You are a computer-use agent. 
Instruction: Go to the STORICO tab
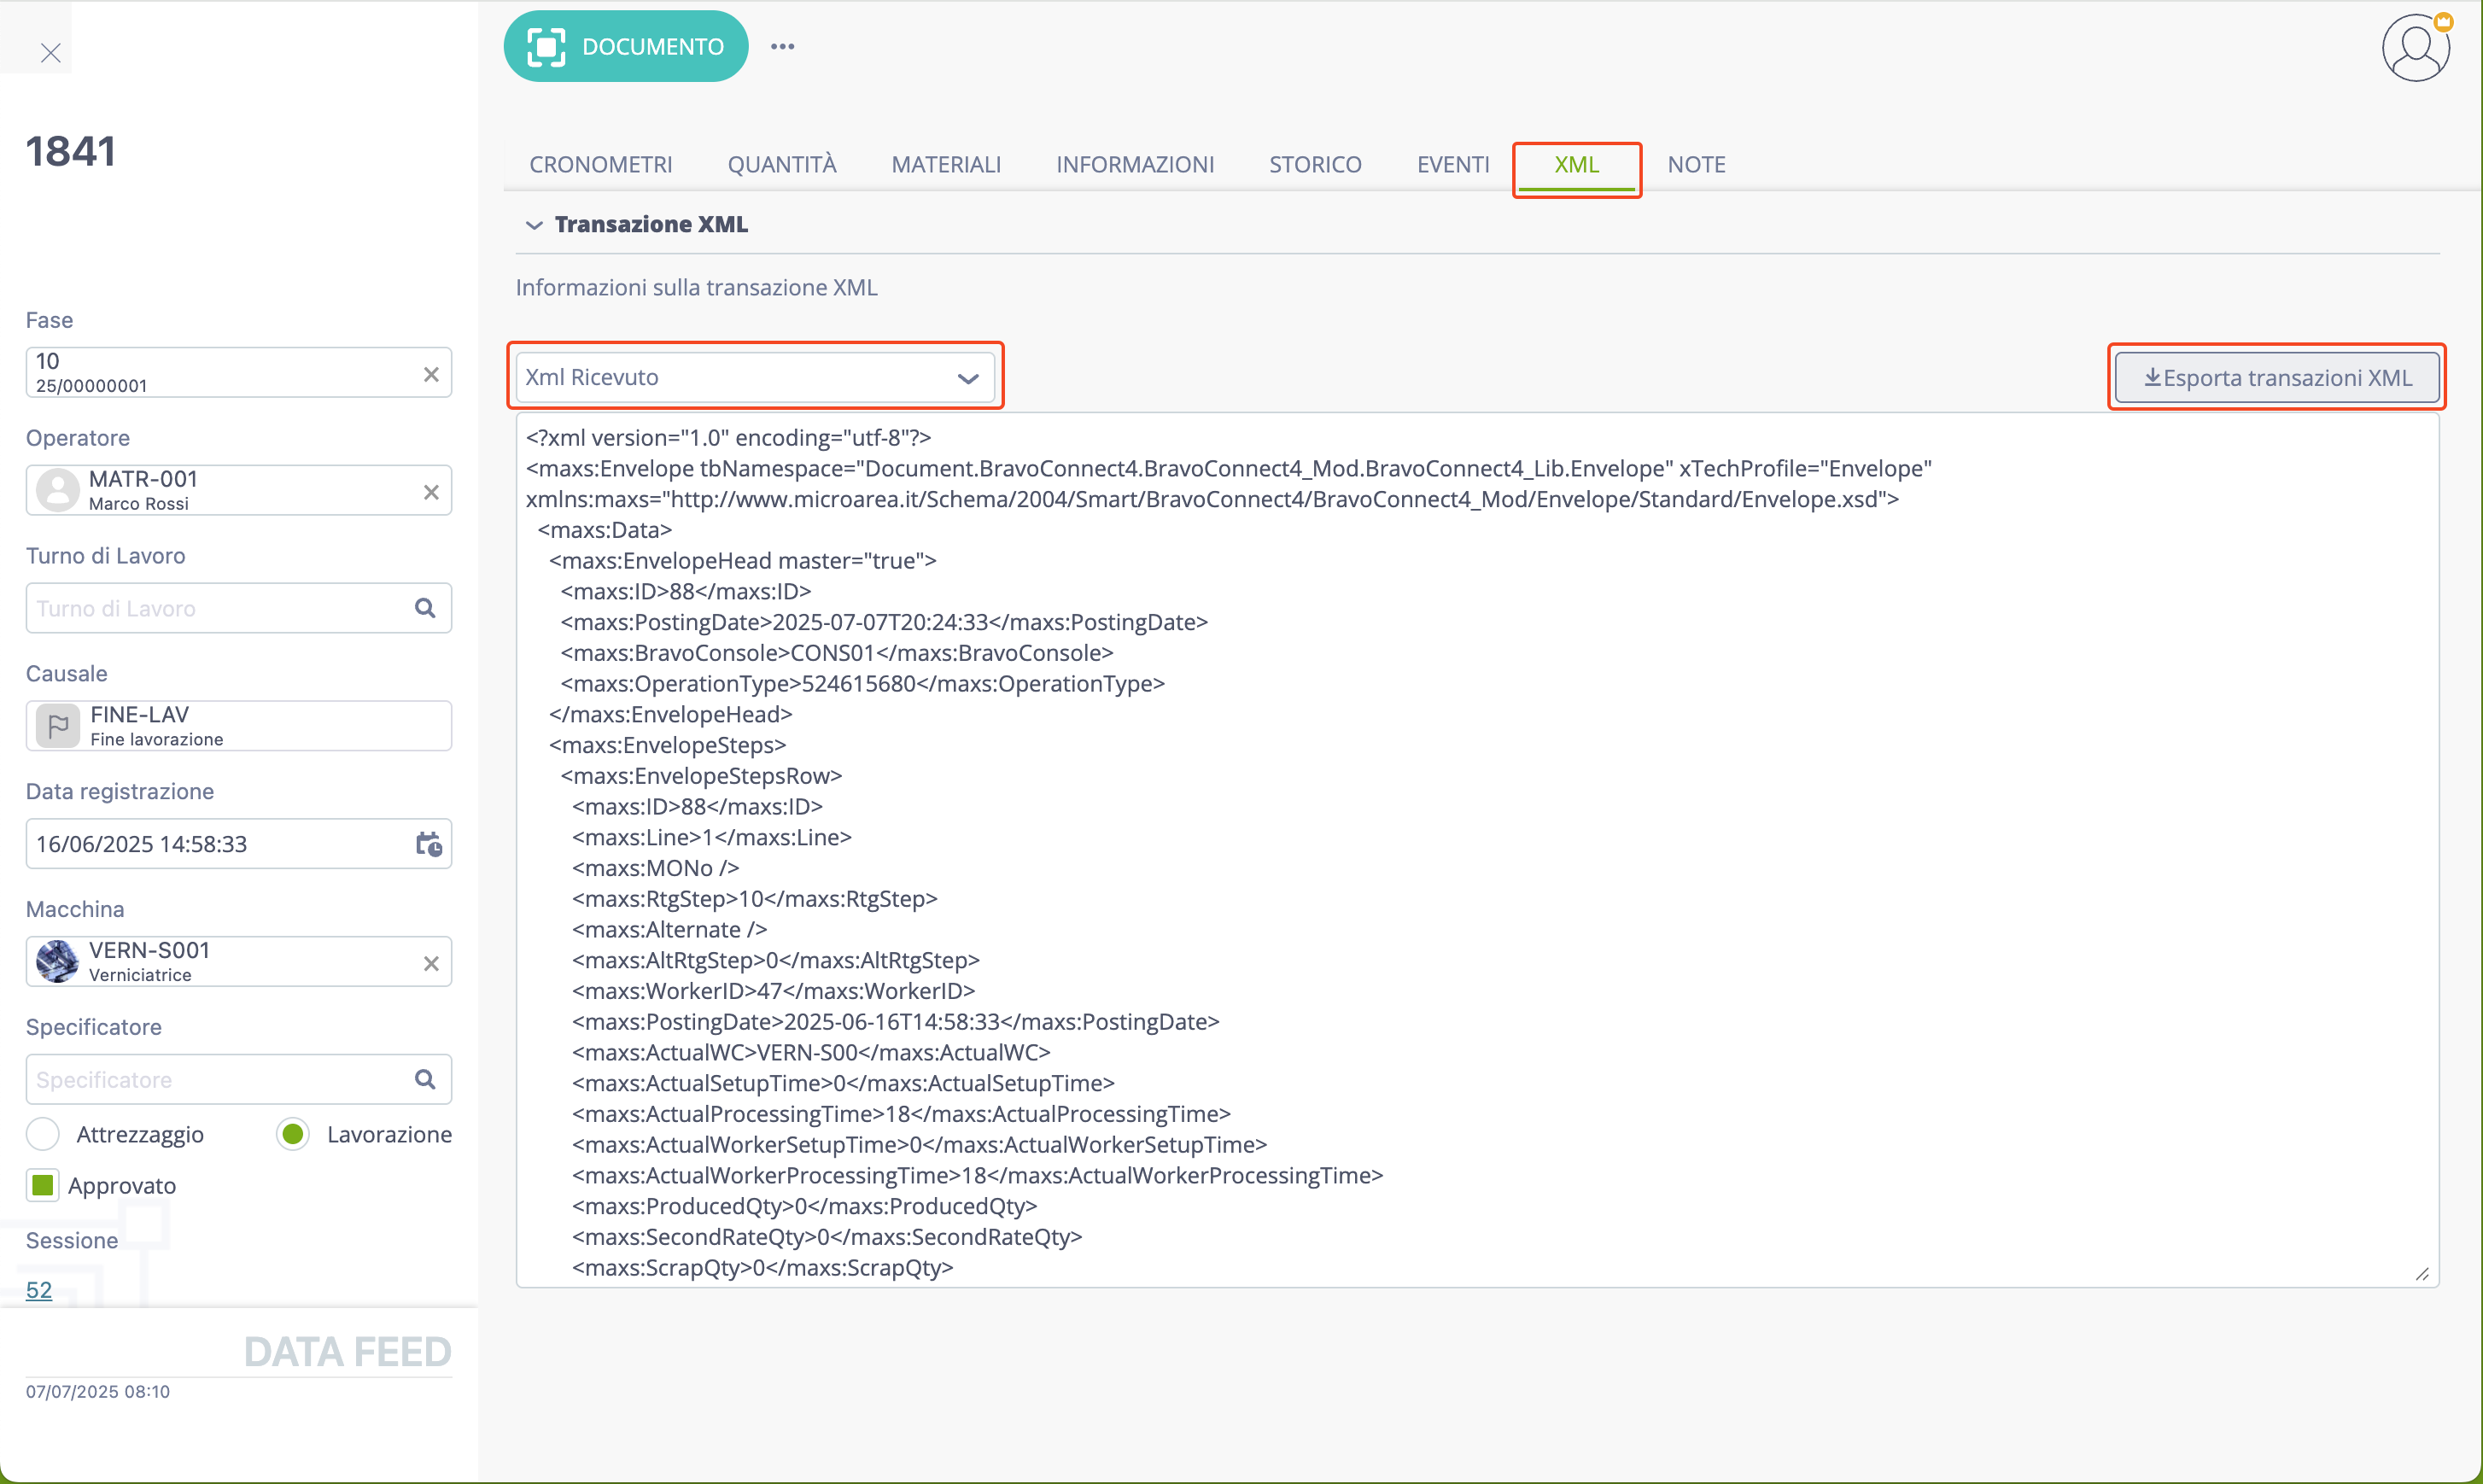[x=1315, y=164]
